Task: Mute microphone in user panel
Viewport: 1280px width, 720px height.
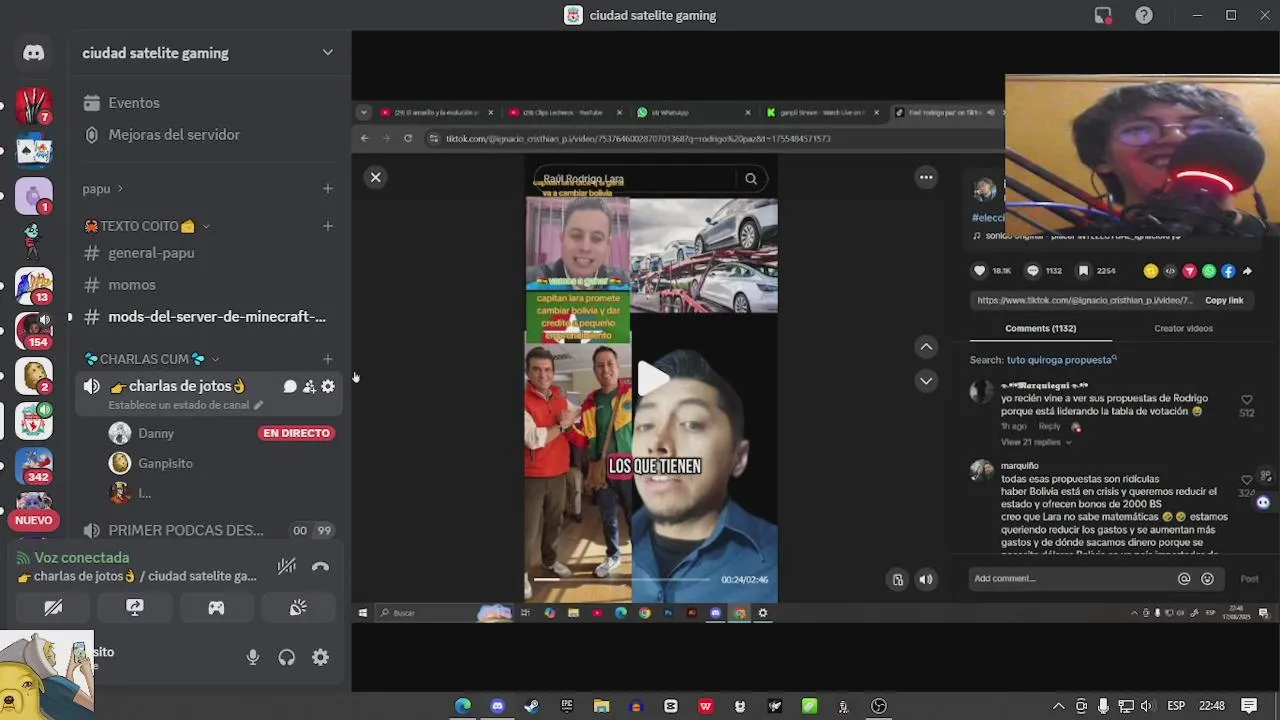Action: [253, 657]
